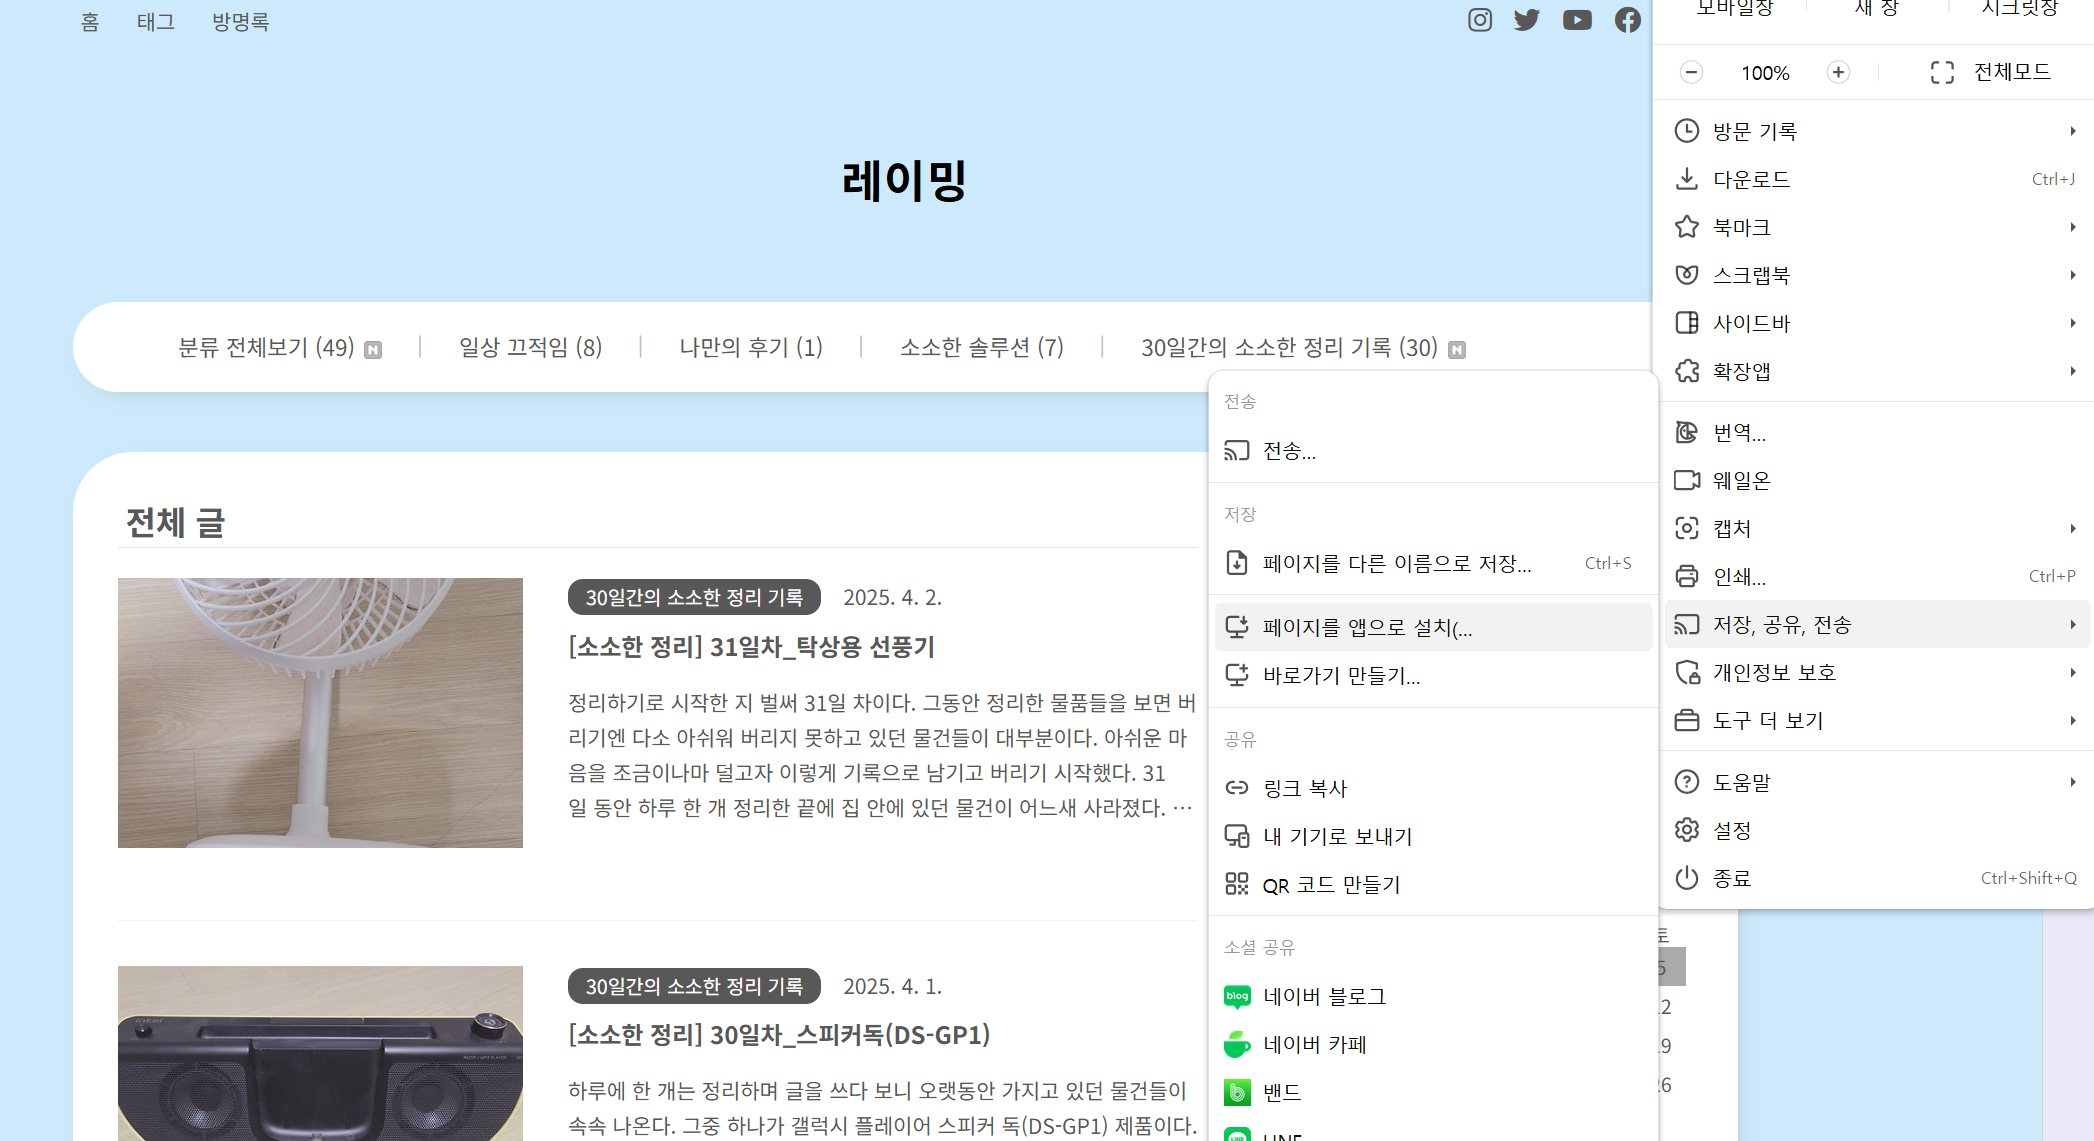The width and height of the screenshot is (2094, 1141).
Task: Click category badge on 2025. 4. 2. post
Action: pyautogui.click(x=694, y=597)
